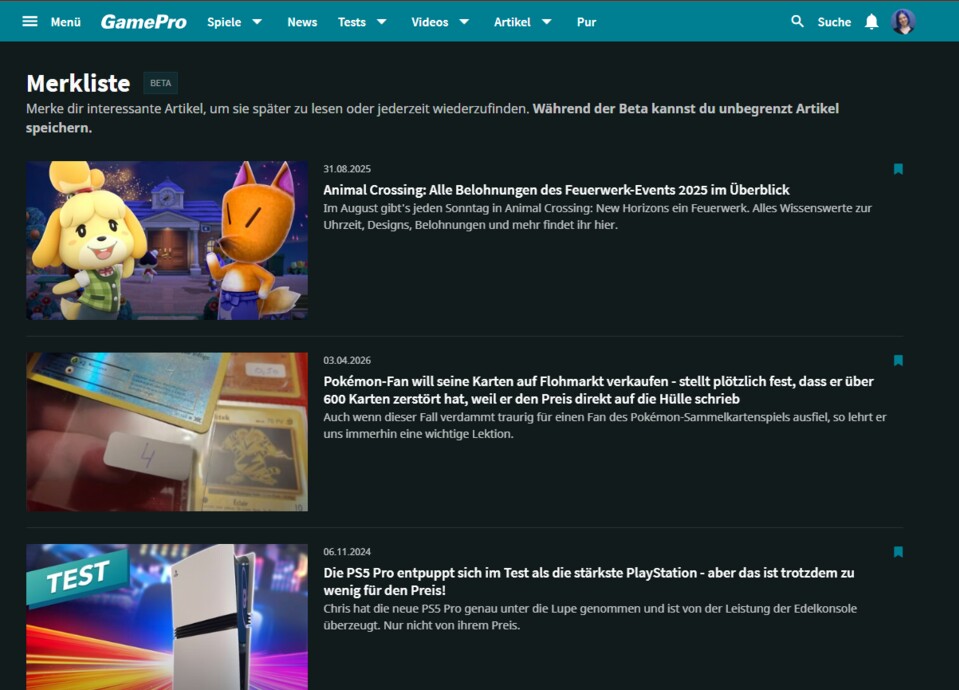Click the search magnifier icon
Screen dimensions: 959x690
tap(797, 21)
